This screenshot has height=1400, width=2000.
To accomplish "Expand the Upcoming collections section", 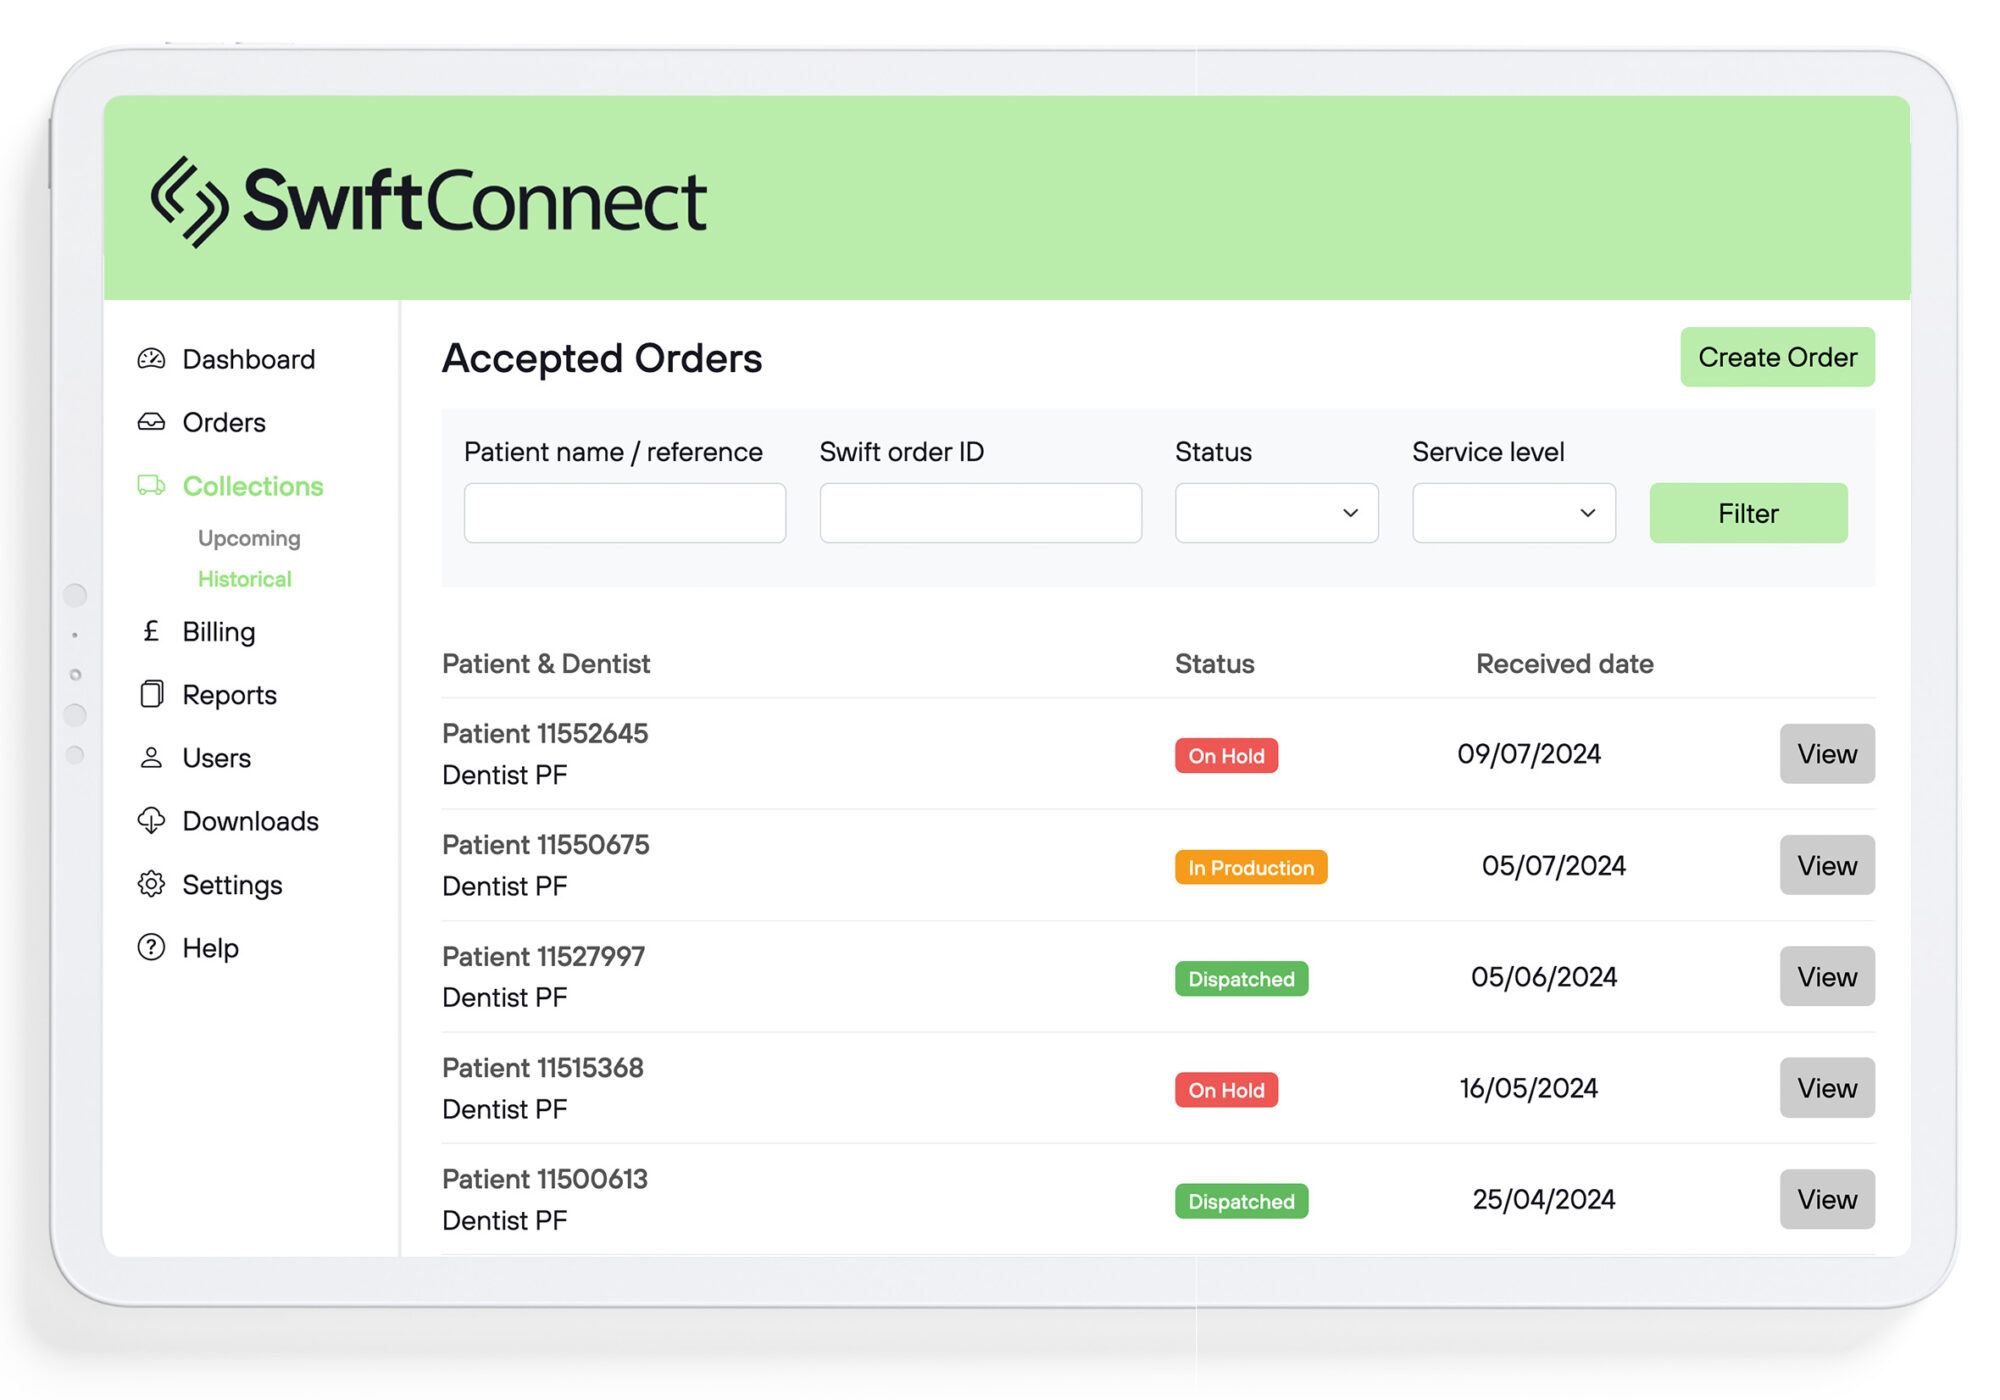I will tap(247, 538).
